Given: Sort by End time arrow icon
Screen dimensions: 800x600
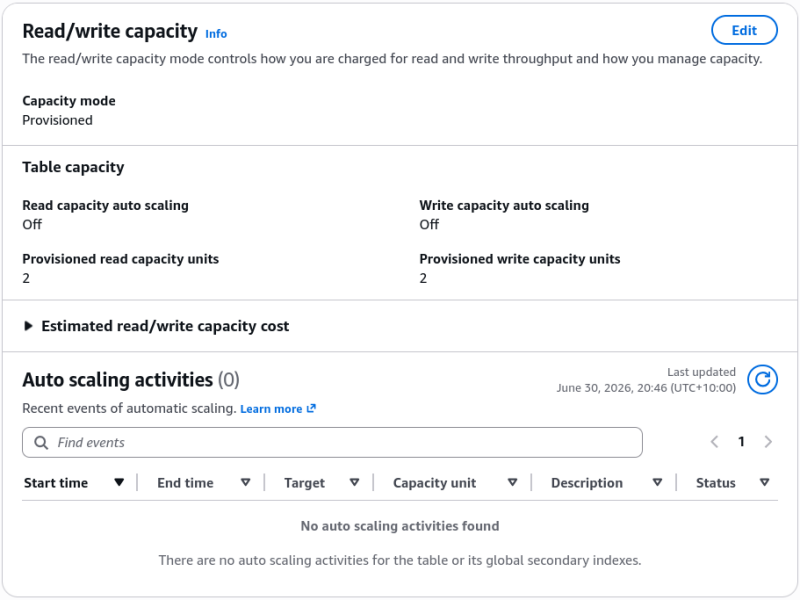Looking at the screenshot, I should 245,482.
